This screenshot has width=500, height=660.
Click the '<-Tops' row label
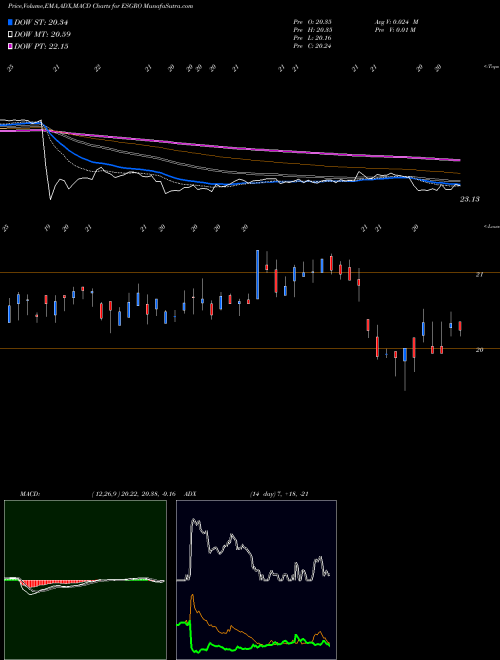491,67
